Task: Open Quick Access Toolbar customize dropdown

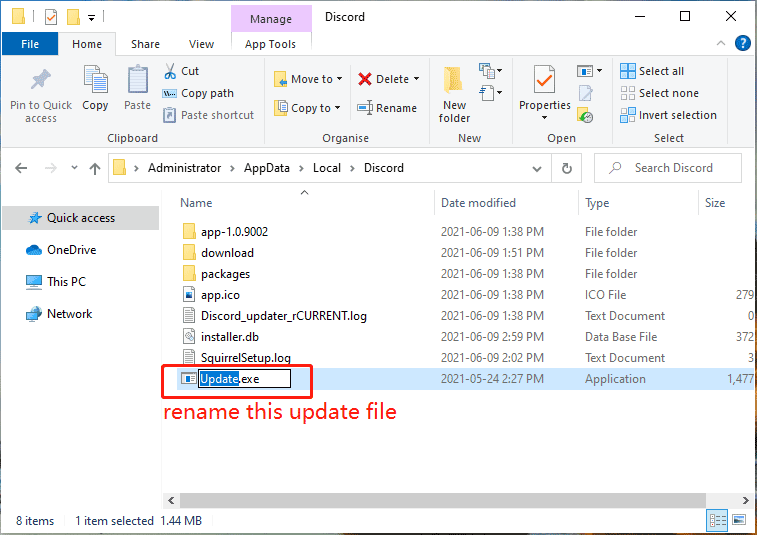Action: click(x=92, y=18)
